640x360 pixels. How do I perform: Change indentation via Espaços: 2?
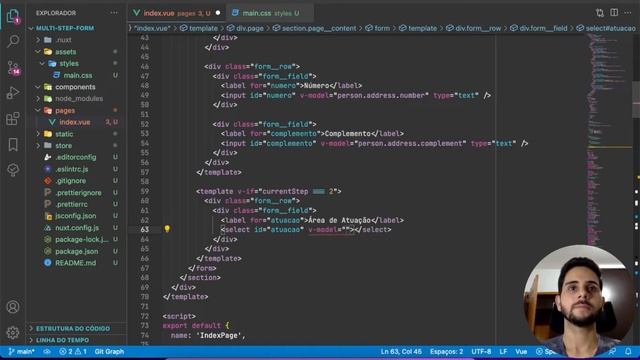pyautogui.click(x=446, y=351)
